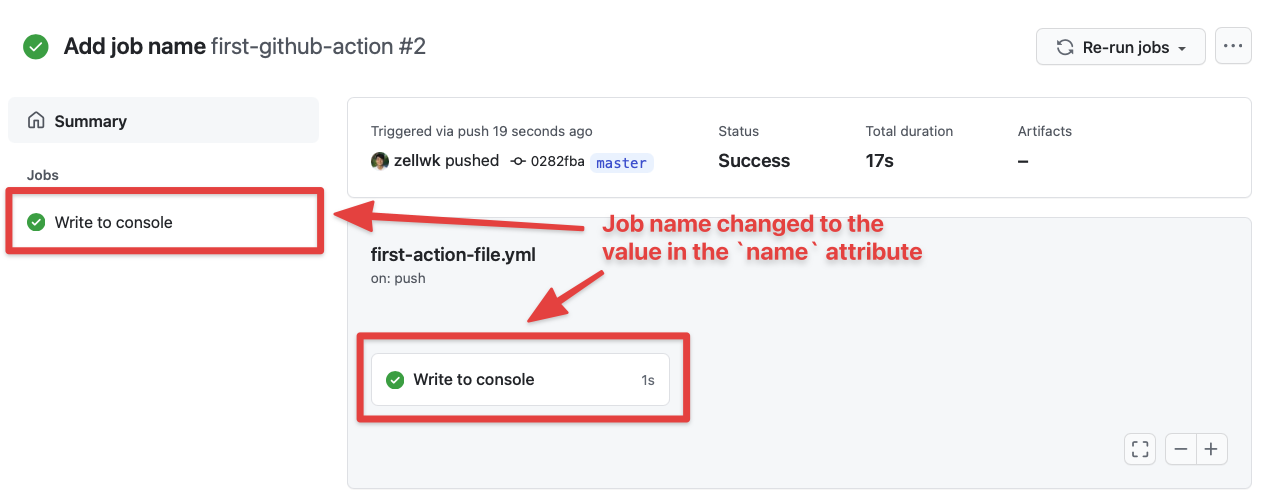Click the home icon beside Summary
1264x504 pixels.
click(36, 121)
